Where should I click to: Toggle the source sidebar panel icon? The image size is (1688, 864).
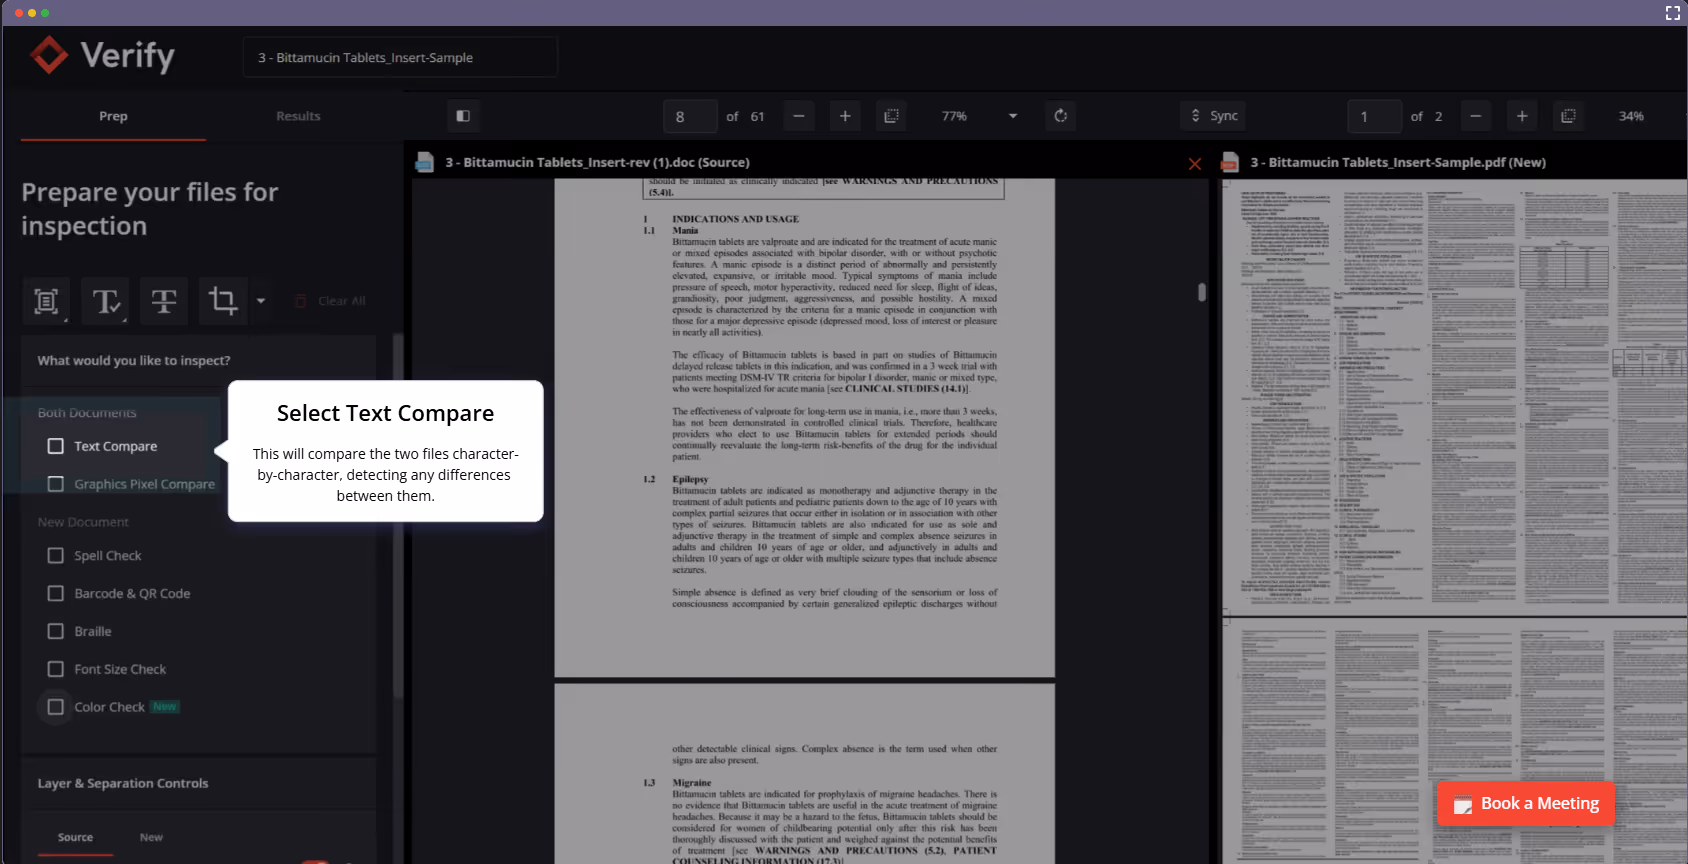463,116
